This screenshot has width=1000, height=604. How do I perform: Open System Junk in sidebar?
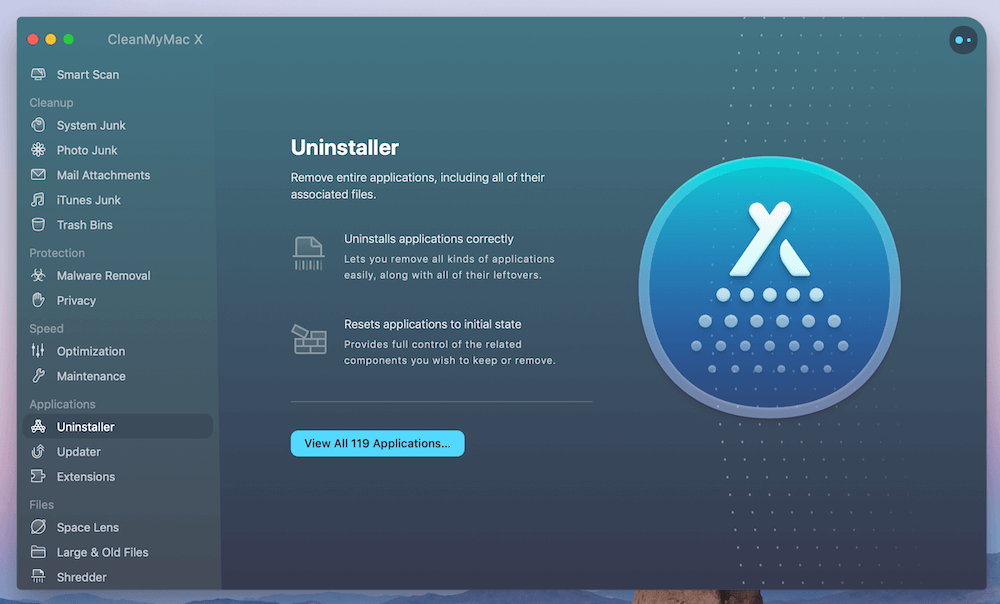[x=91, y=125]
